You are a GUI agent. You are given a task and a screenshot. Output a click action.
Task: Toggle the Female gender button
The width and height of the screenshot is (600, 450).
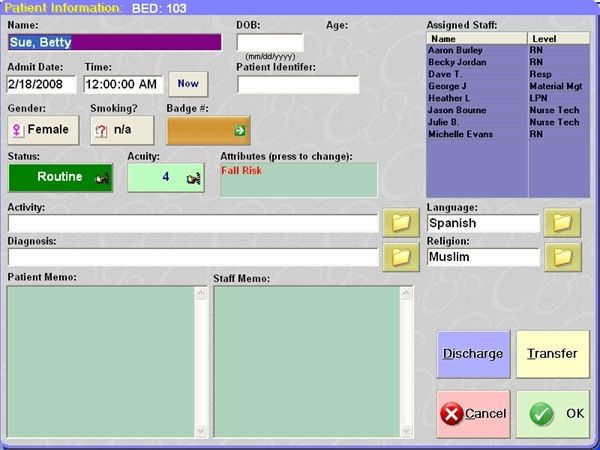pos(41,130)
